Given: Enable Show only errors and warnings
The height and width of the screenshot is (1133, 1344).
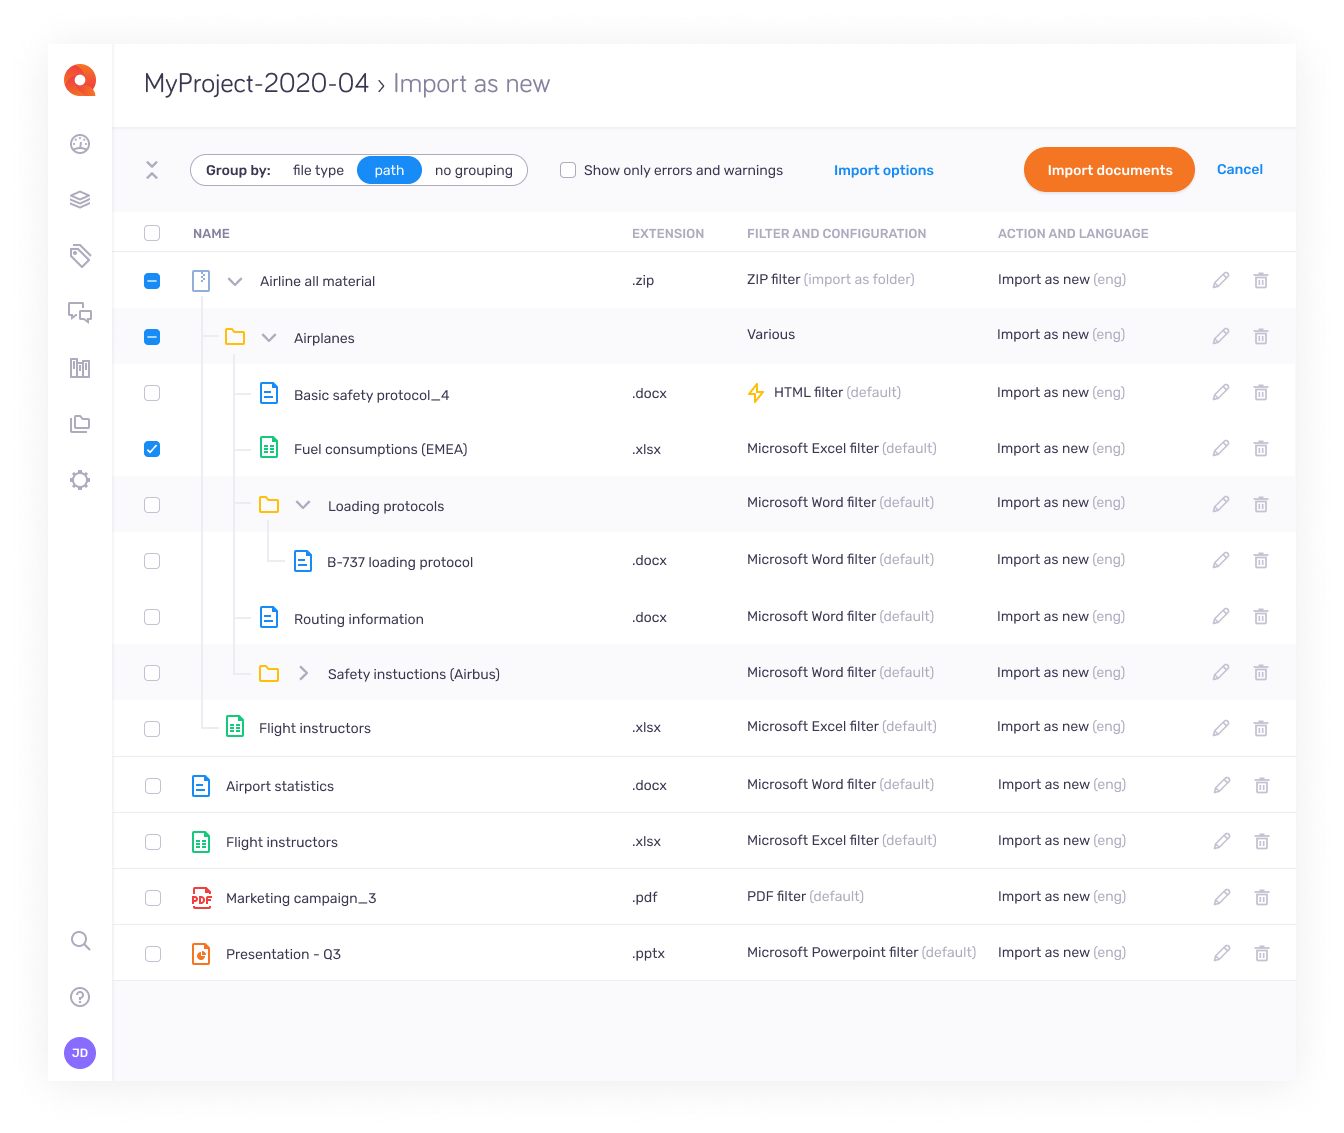Looking at the screenshot, I should tap(568, 170).
